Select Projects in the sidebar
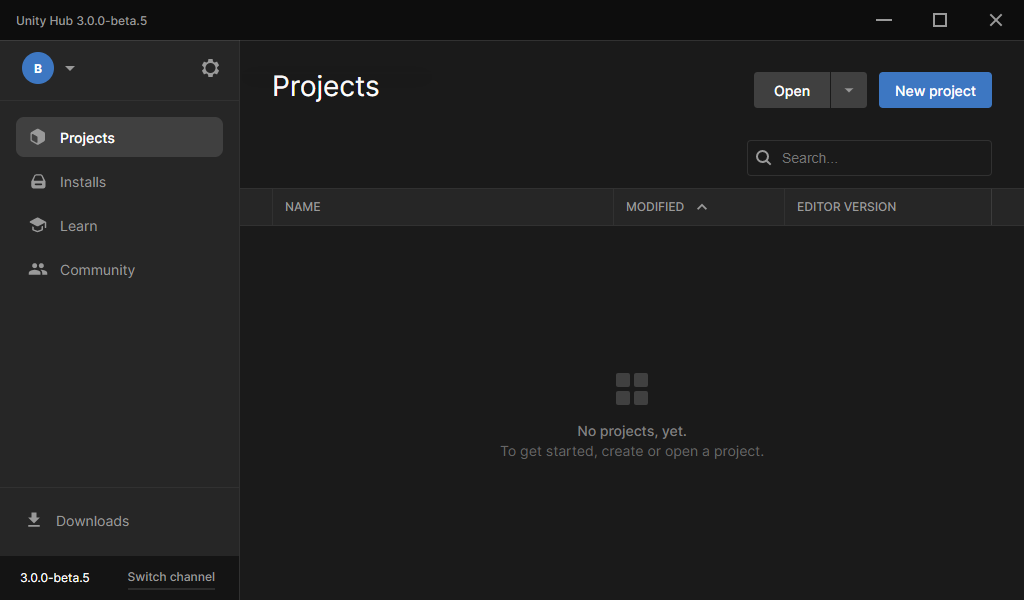Viewport: 1024px width, 600px height. [x=120, y=137]
